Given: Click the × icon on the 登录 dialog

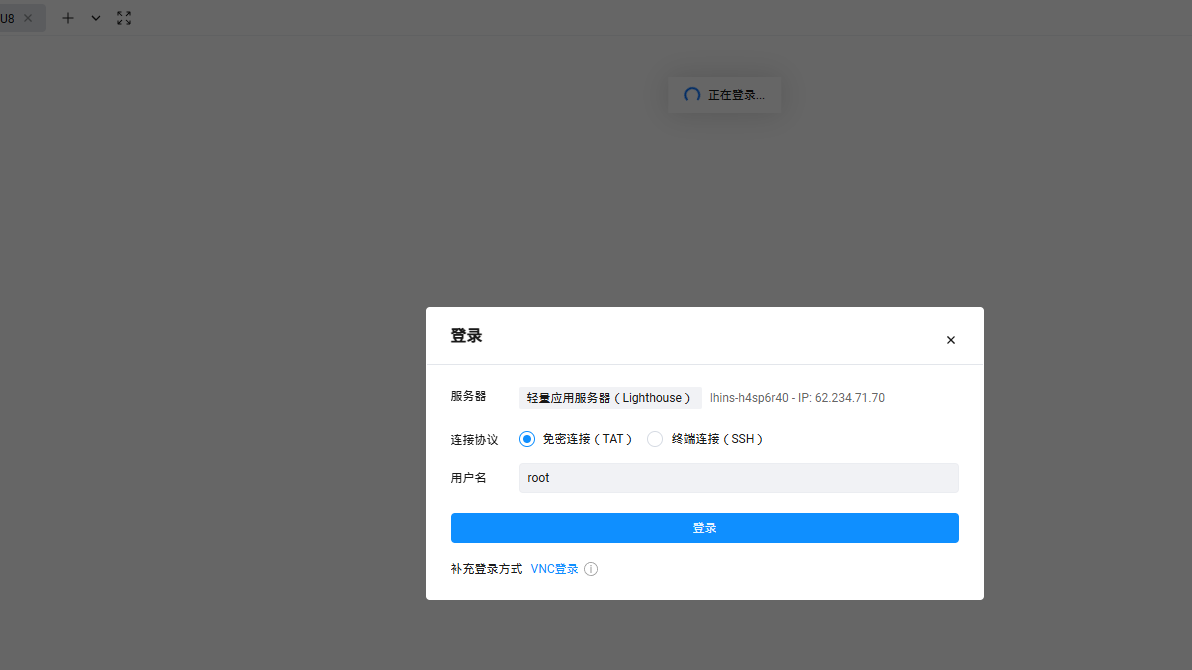Looking at the screenshot, I should pyautogui.click(x=950, y=339).
